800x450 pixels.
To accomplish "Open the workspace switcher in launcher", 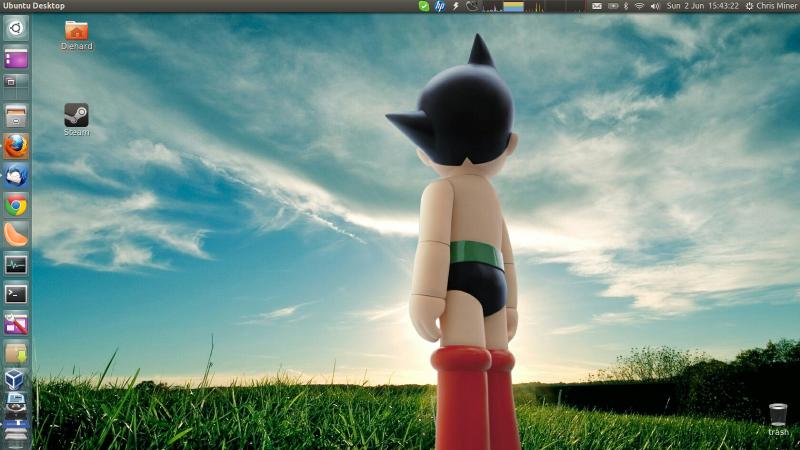I will (x=16, y=86).
